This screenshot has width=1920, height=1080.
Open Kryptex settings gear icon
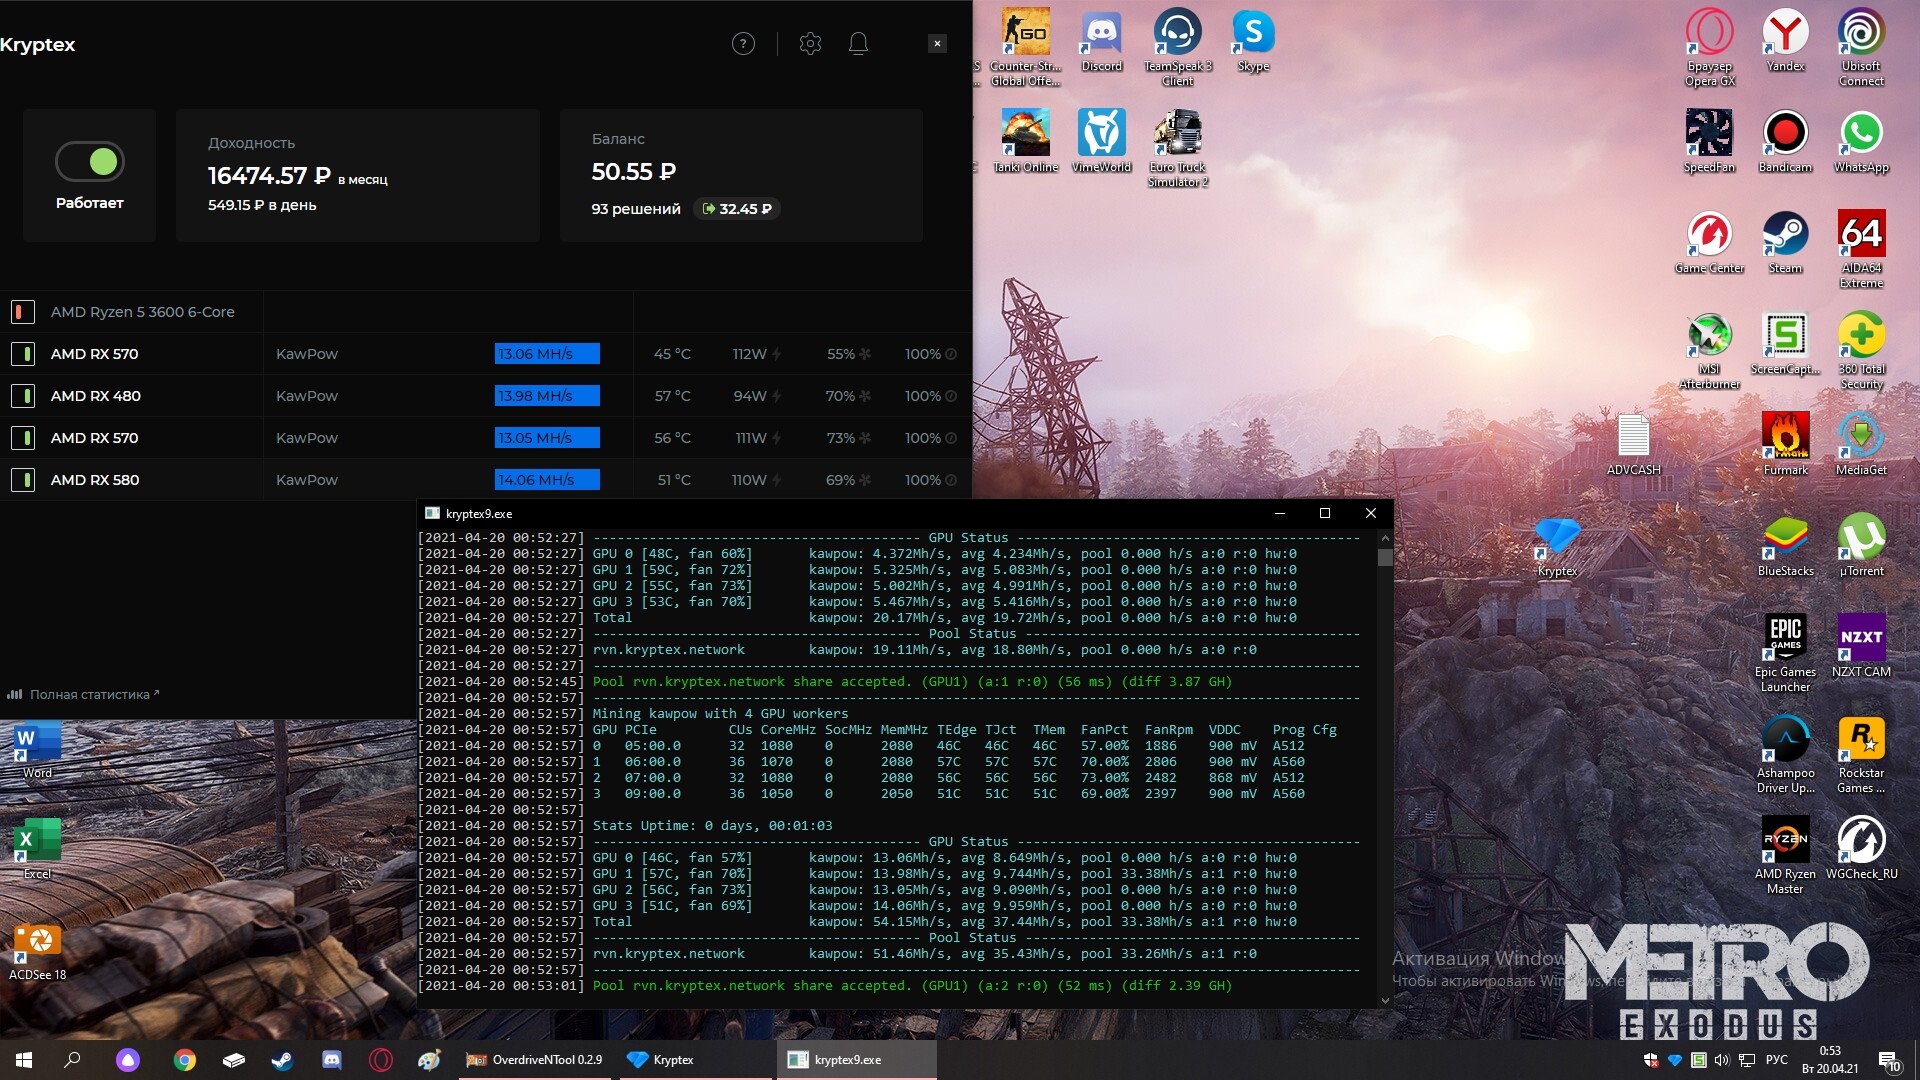pyautogui.click(x=810, y=44)
